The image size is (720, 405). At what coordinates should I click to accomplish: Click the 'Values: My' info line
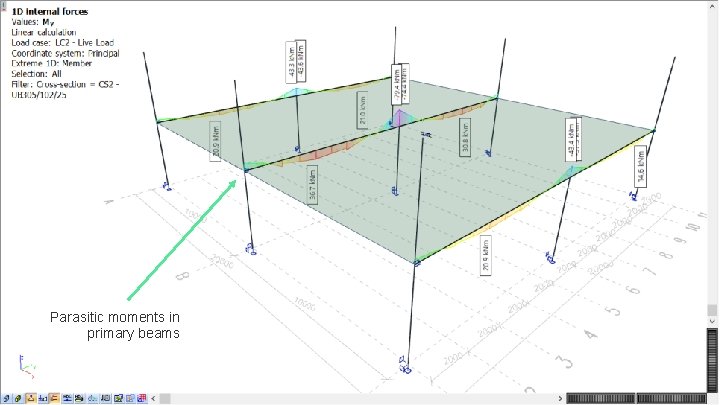pos(33,22)
